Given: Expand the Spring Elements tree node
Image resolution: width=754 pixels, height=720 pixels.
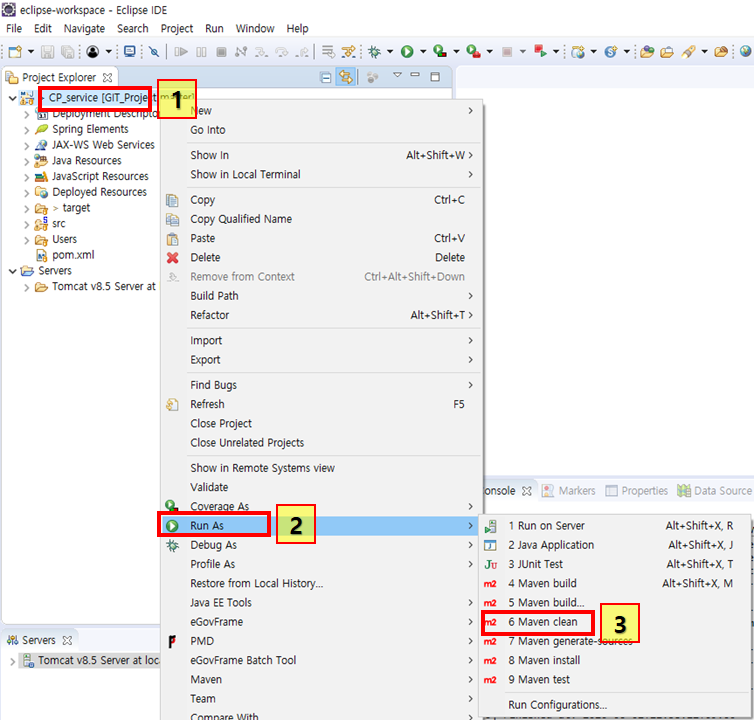Looking at the screenshot, I should 26,130.
